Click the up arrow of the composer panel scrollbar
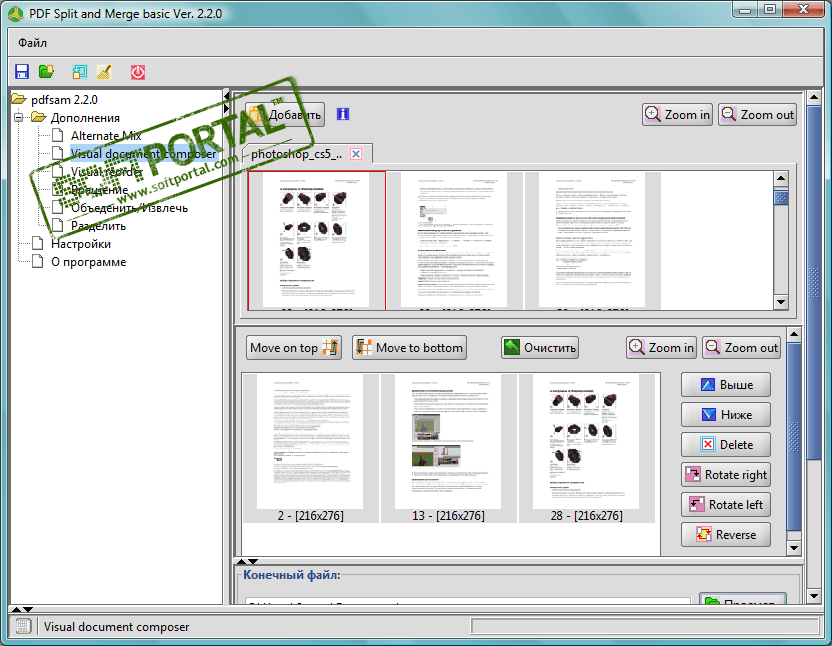Viewport: 832px width, 646px height. coord(794,334)
